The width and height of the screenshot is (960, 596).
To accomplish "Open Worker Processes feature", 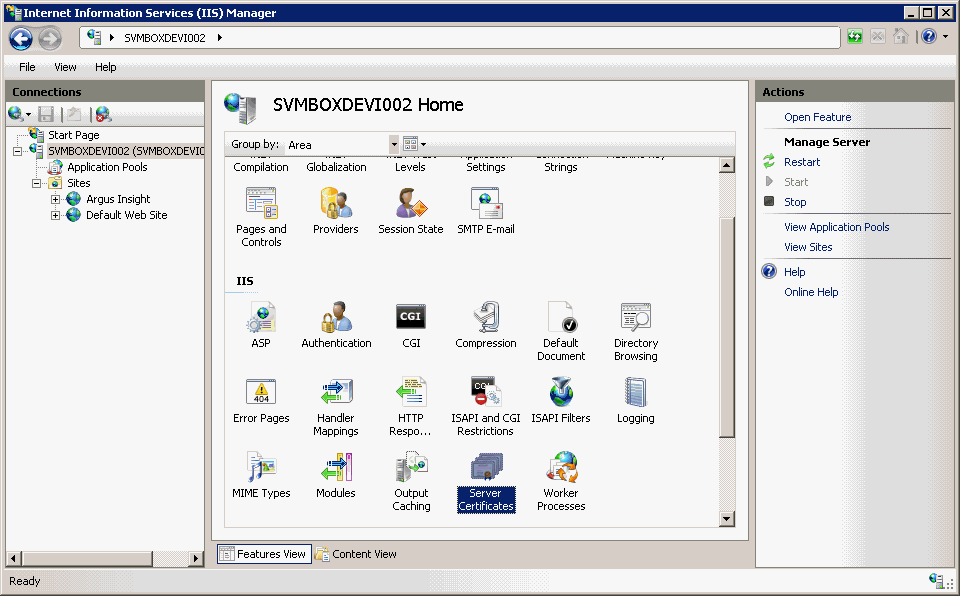I will pos(561,468).
